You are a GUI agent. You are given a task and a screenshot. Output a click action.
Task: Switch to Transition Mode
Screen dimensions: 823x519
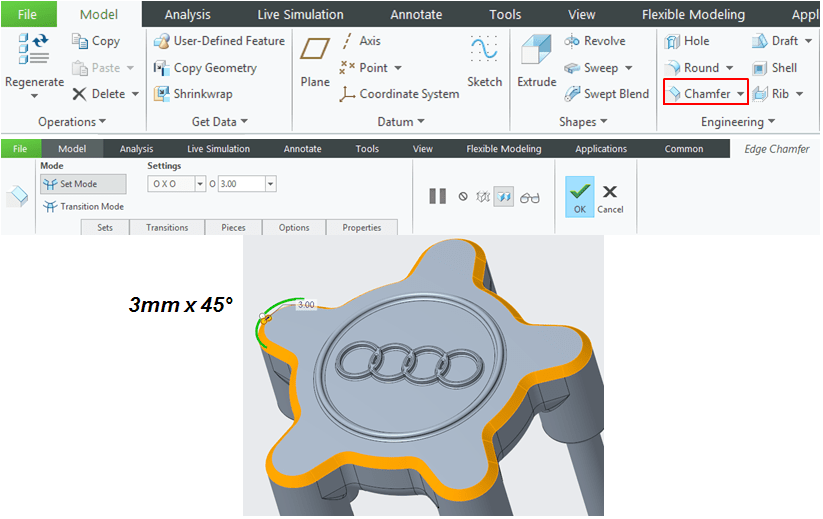pos(84,206)
